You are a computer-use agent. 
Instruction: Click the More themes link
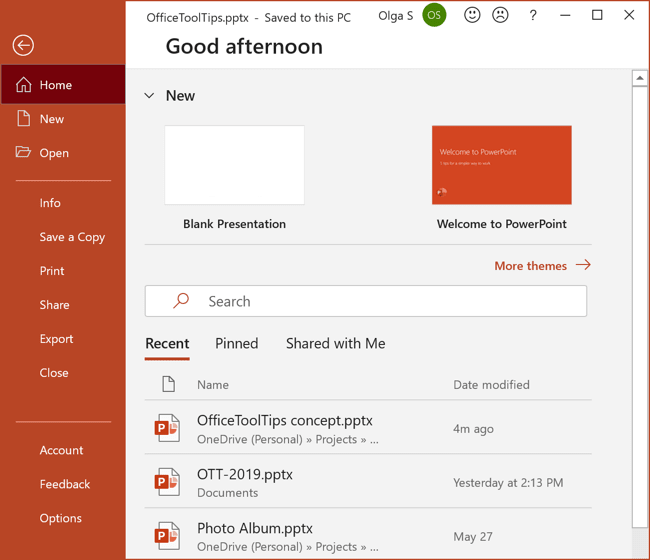[x=530, y=266]
